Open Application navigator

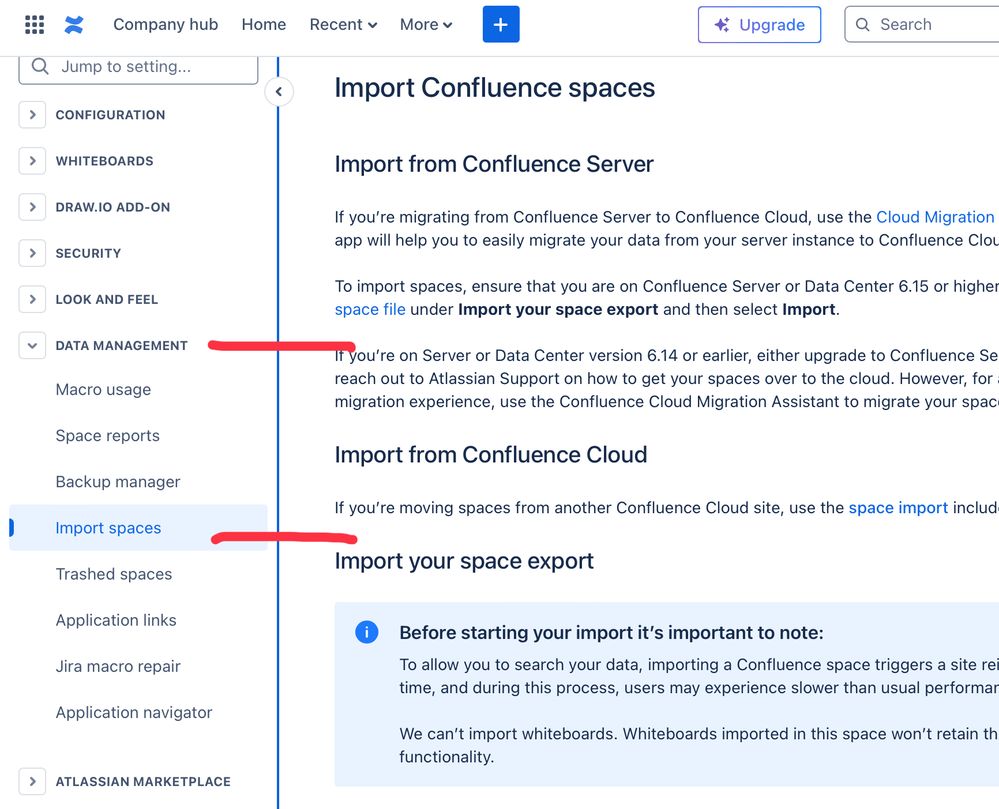click(134, 713)
